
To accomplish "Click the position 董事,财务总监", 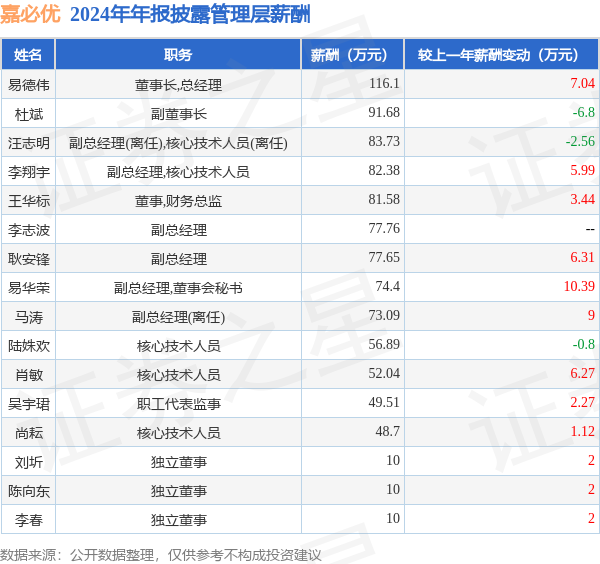I will [x=178, y=201].
